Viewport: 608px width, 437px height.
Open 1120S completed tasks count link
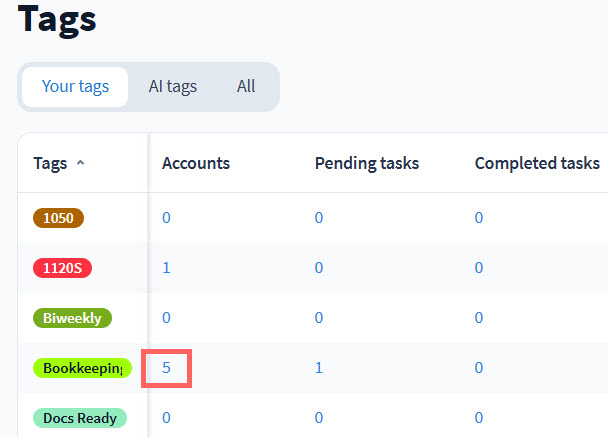479,268
